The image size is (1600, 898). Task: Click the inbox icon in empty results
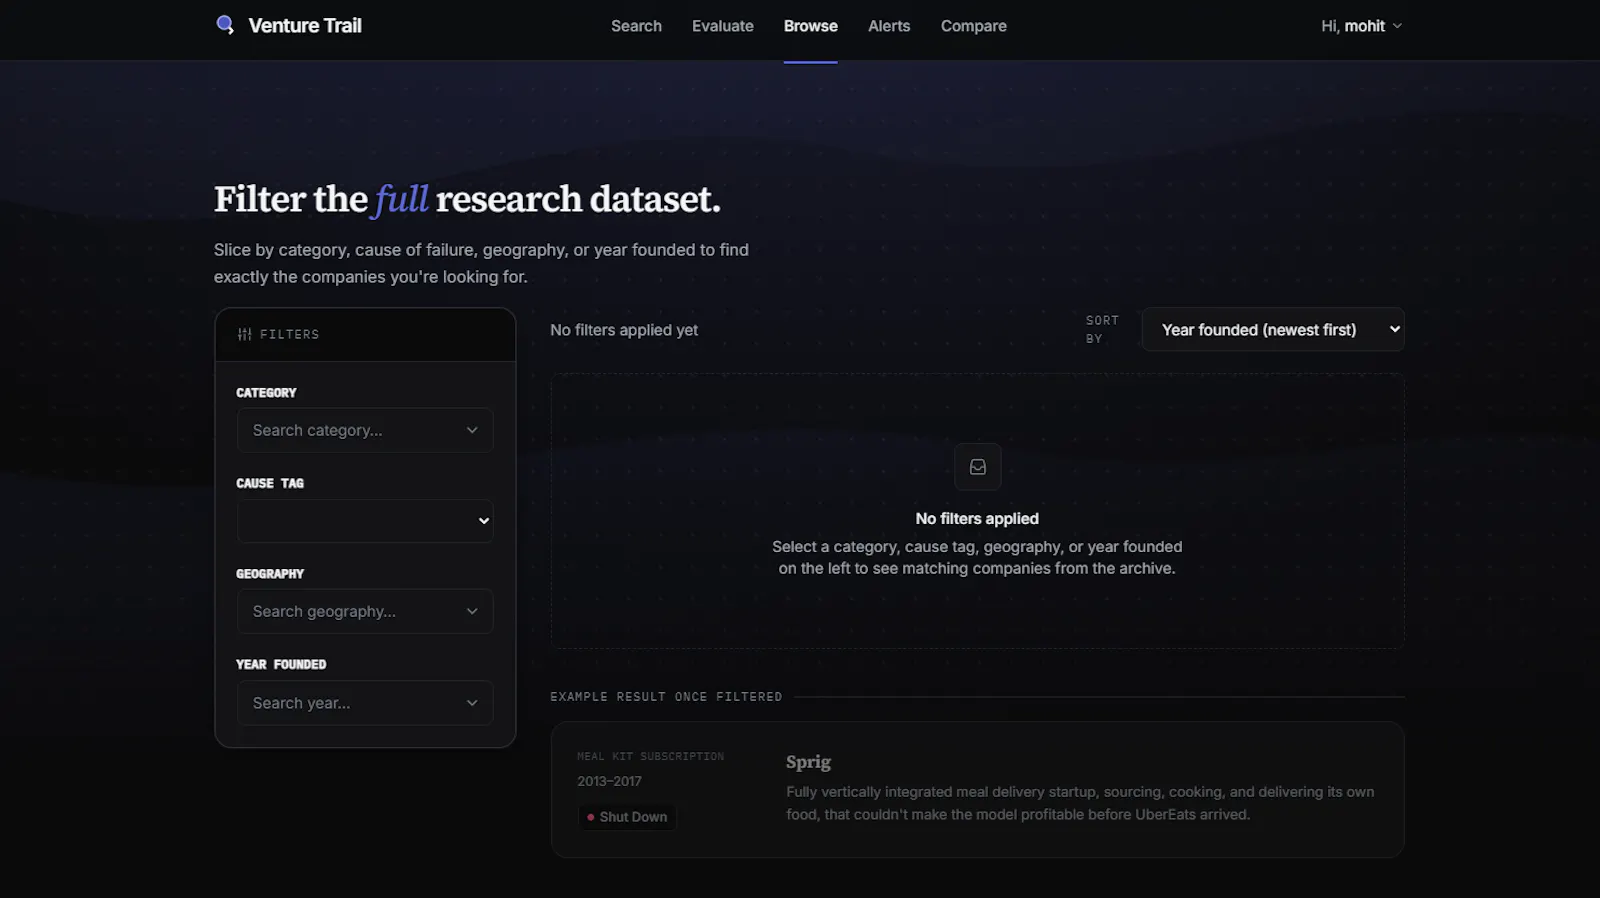[978, 467]
